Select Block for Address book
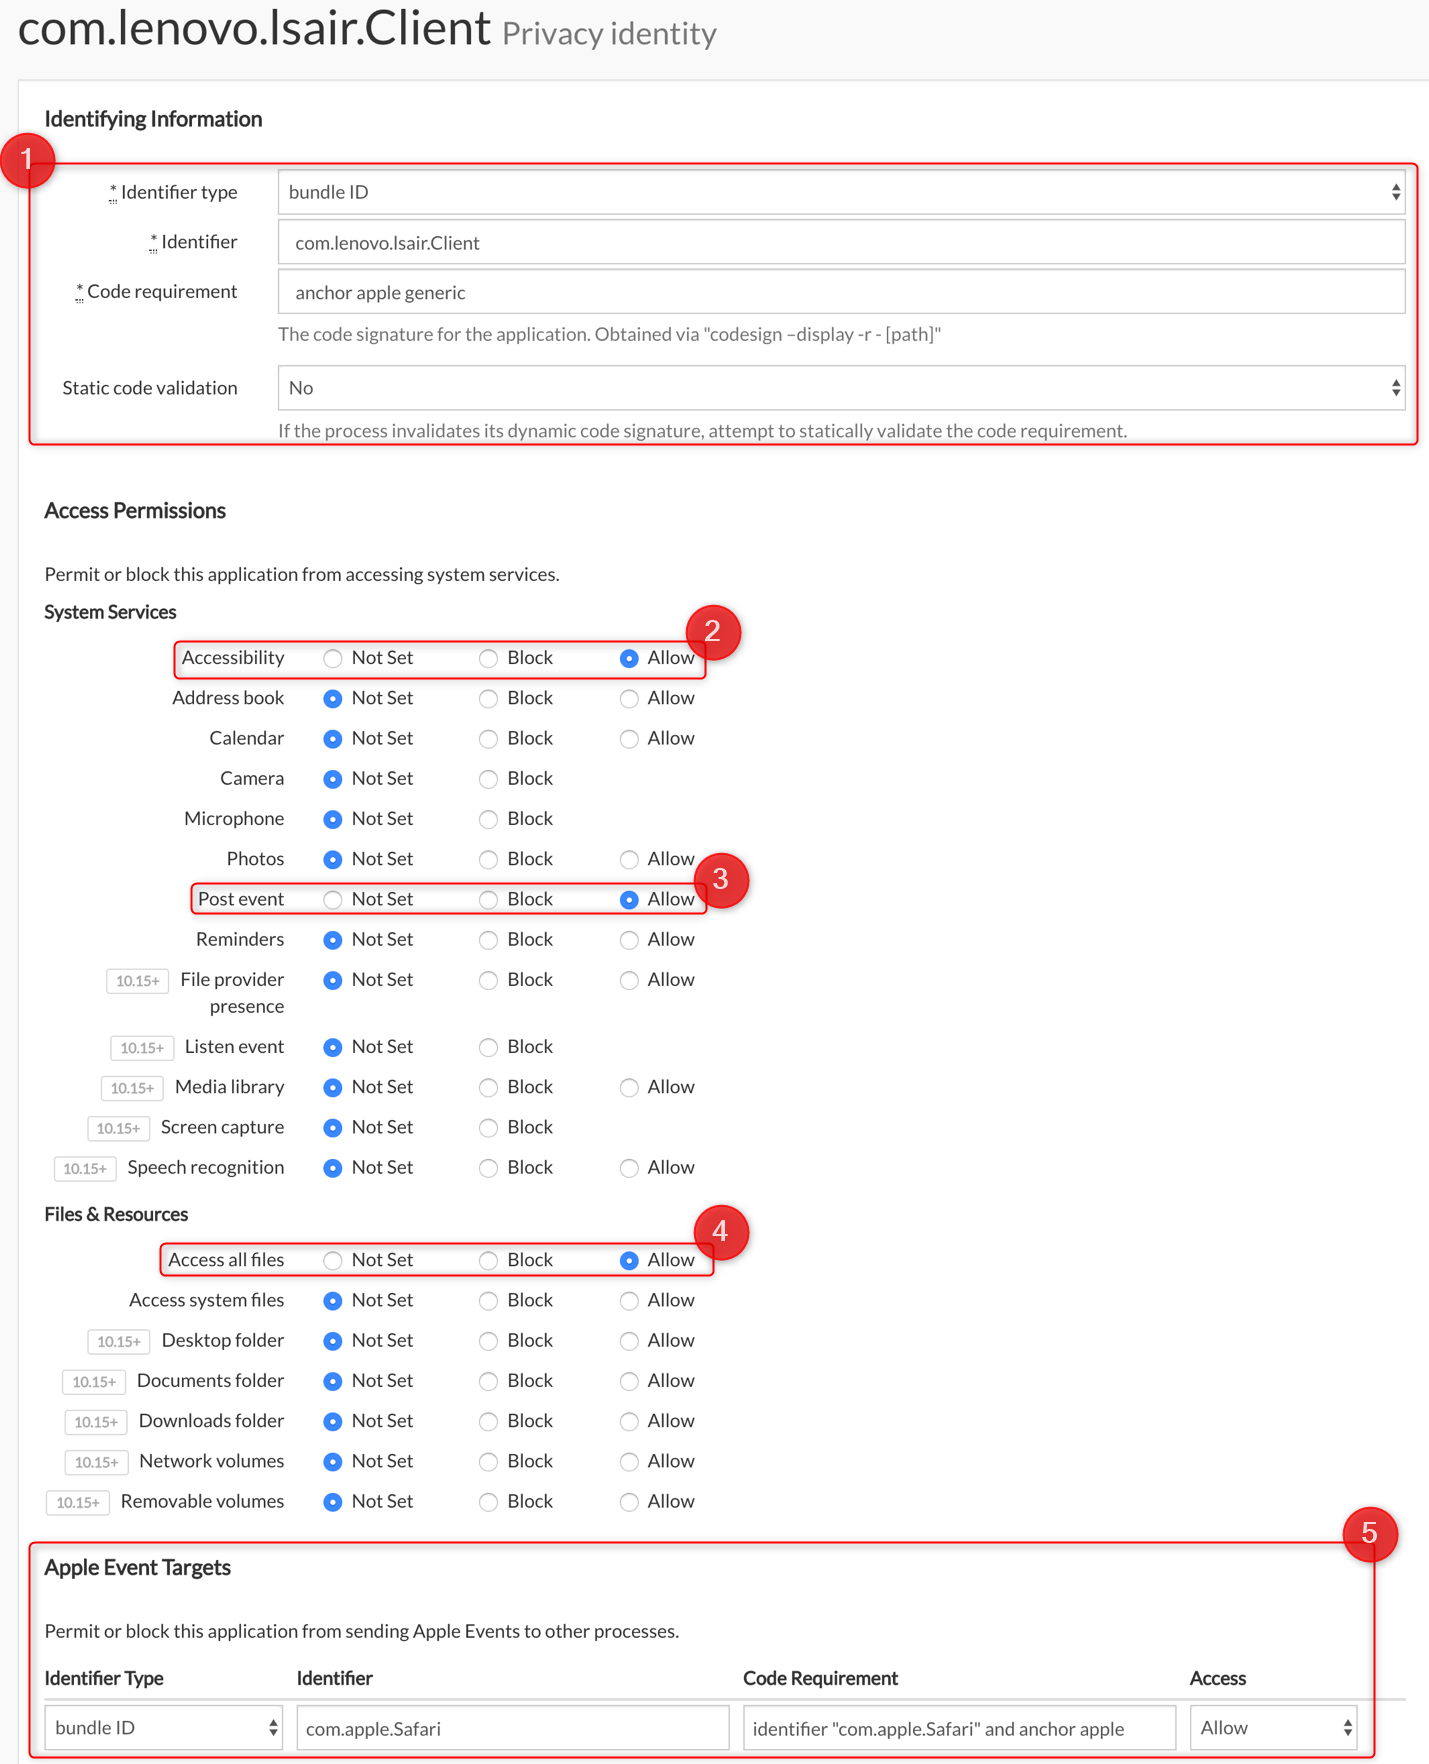The height and width of the screenshot is (1764, 1429). (x=488, y=698)
